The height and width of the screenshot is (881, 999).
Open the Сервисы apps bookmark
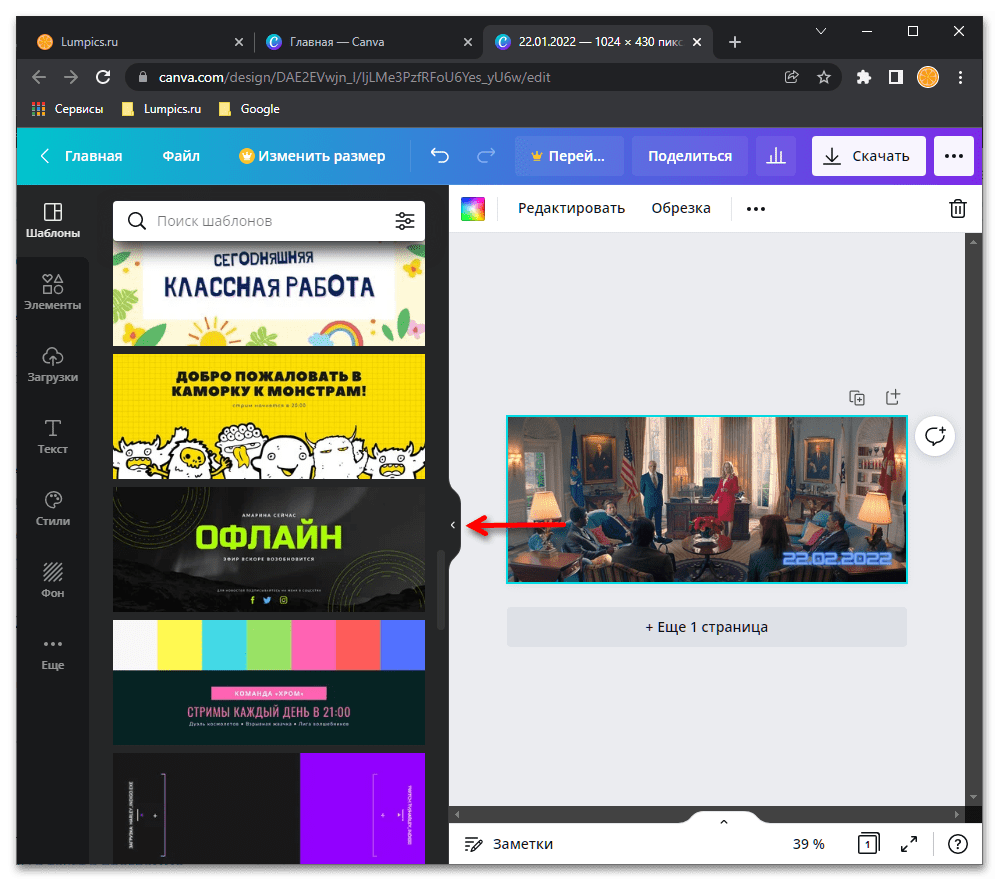67,109
